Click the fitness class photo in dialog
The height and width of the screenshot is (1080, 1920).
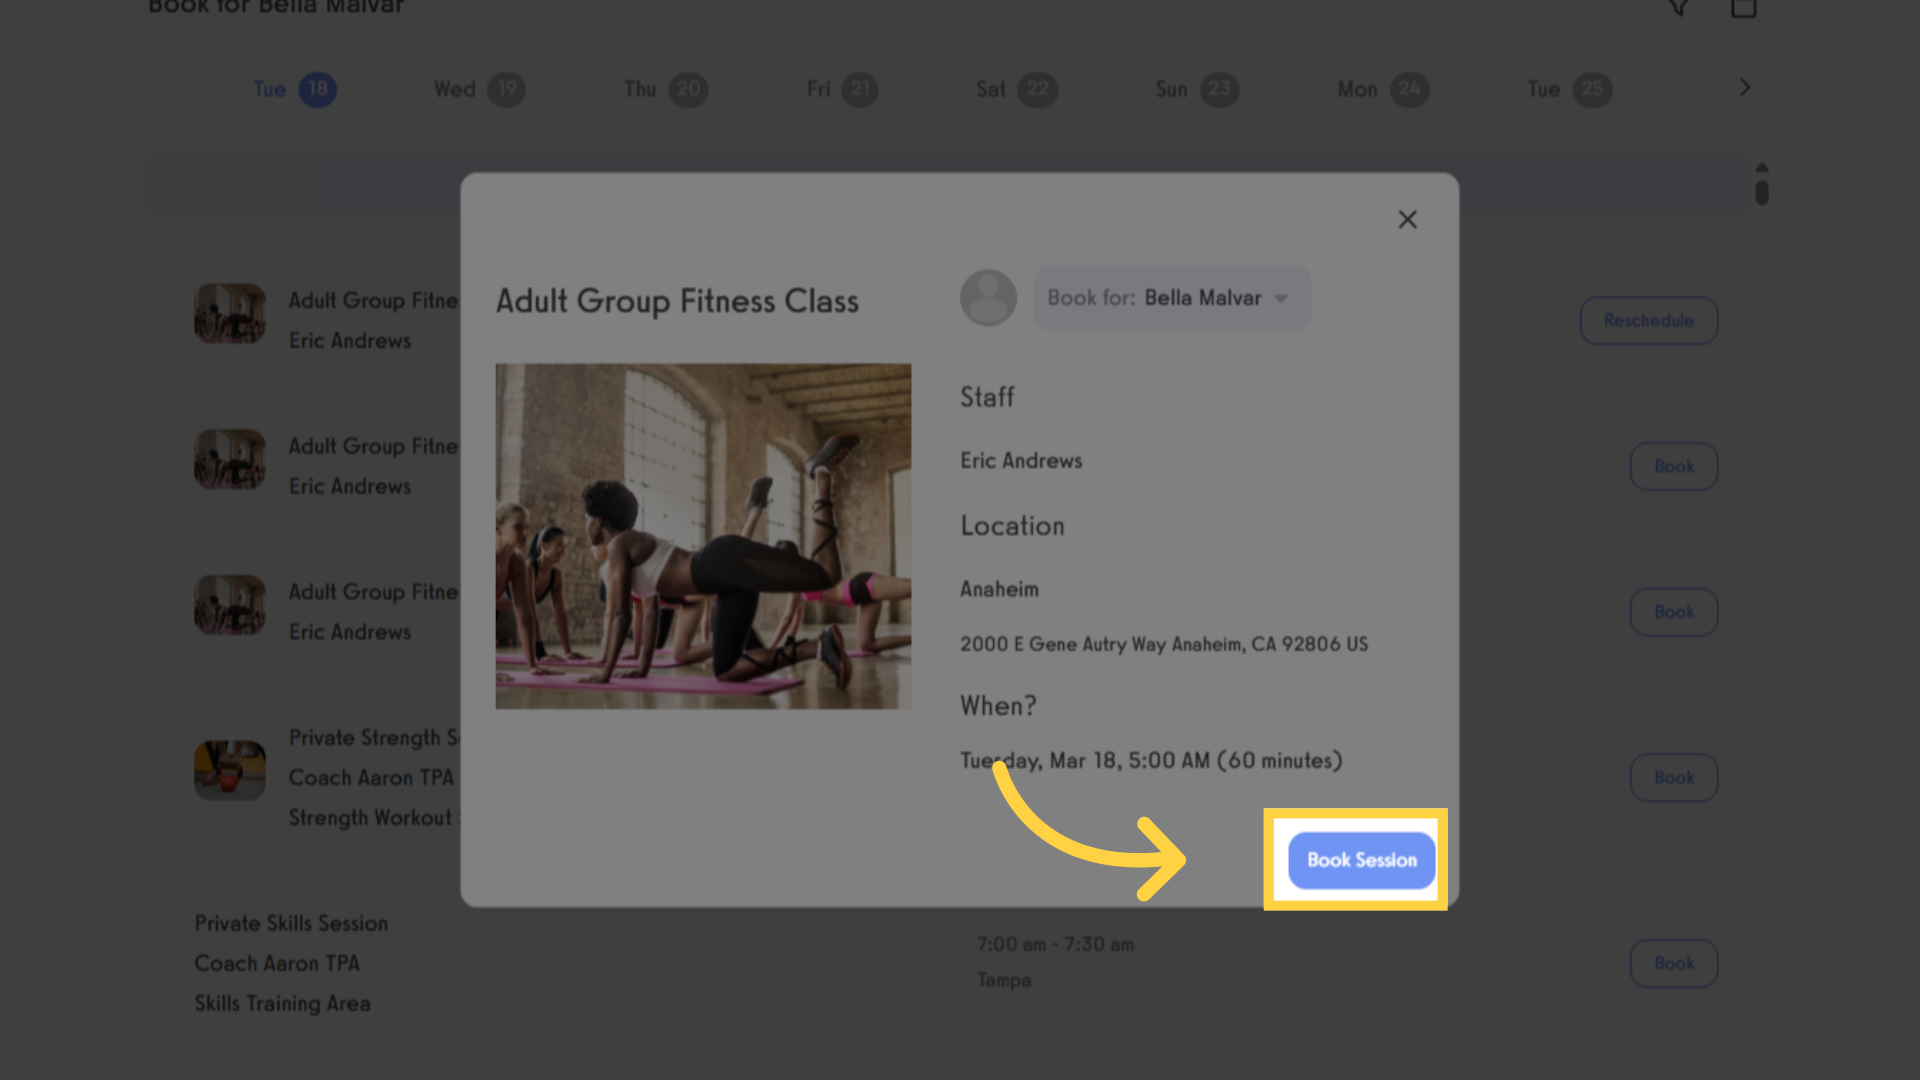[703, 536]
